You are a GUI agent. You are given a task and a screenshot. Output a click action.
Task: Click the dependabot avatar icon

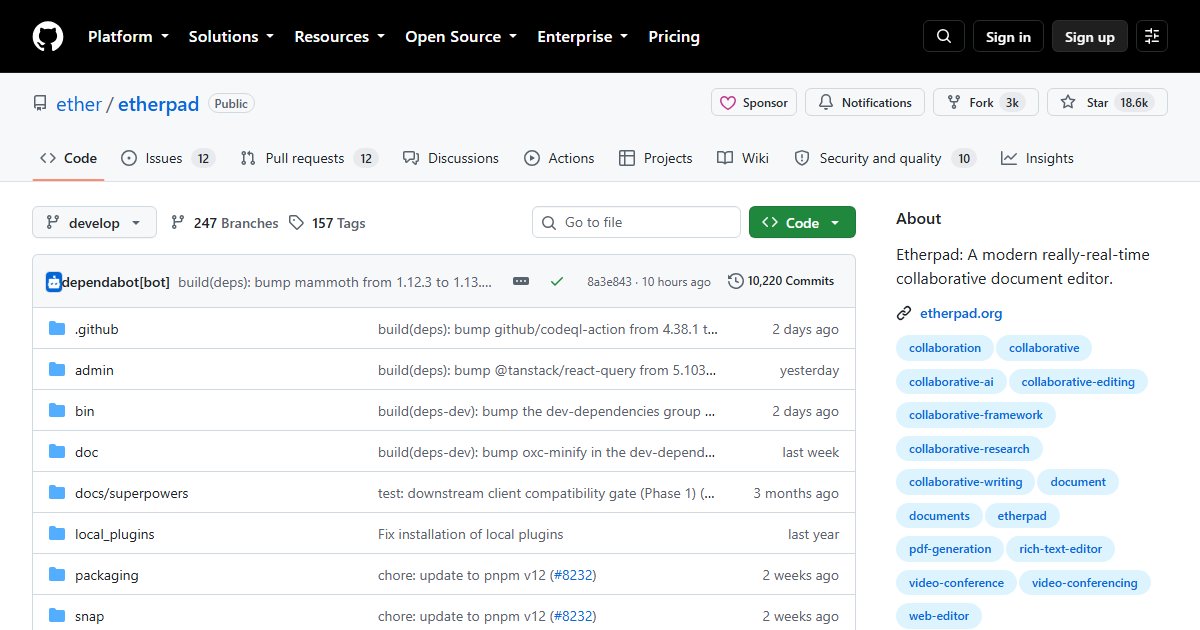coord(54,282)
